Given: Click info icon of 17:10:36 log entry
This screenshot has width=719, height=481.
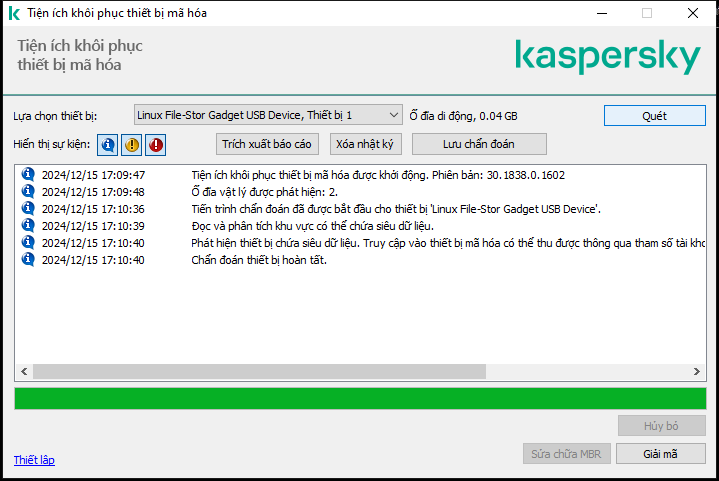Looking at the screenshot, I should click(x=28, y=208).
